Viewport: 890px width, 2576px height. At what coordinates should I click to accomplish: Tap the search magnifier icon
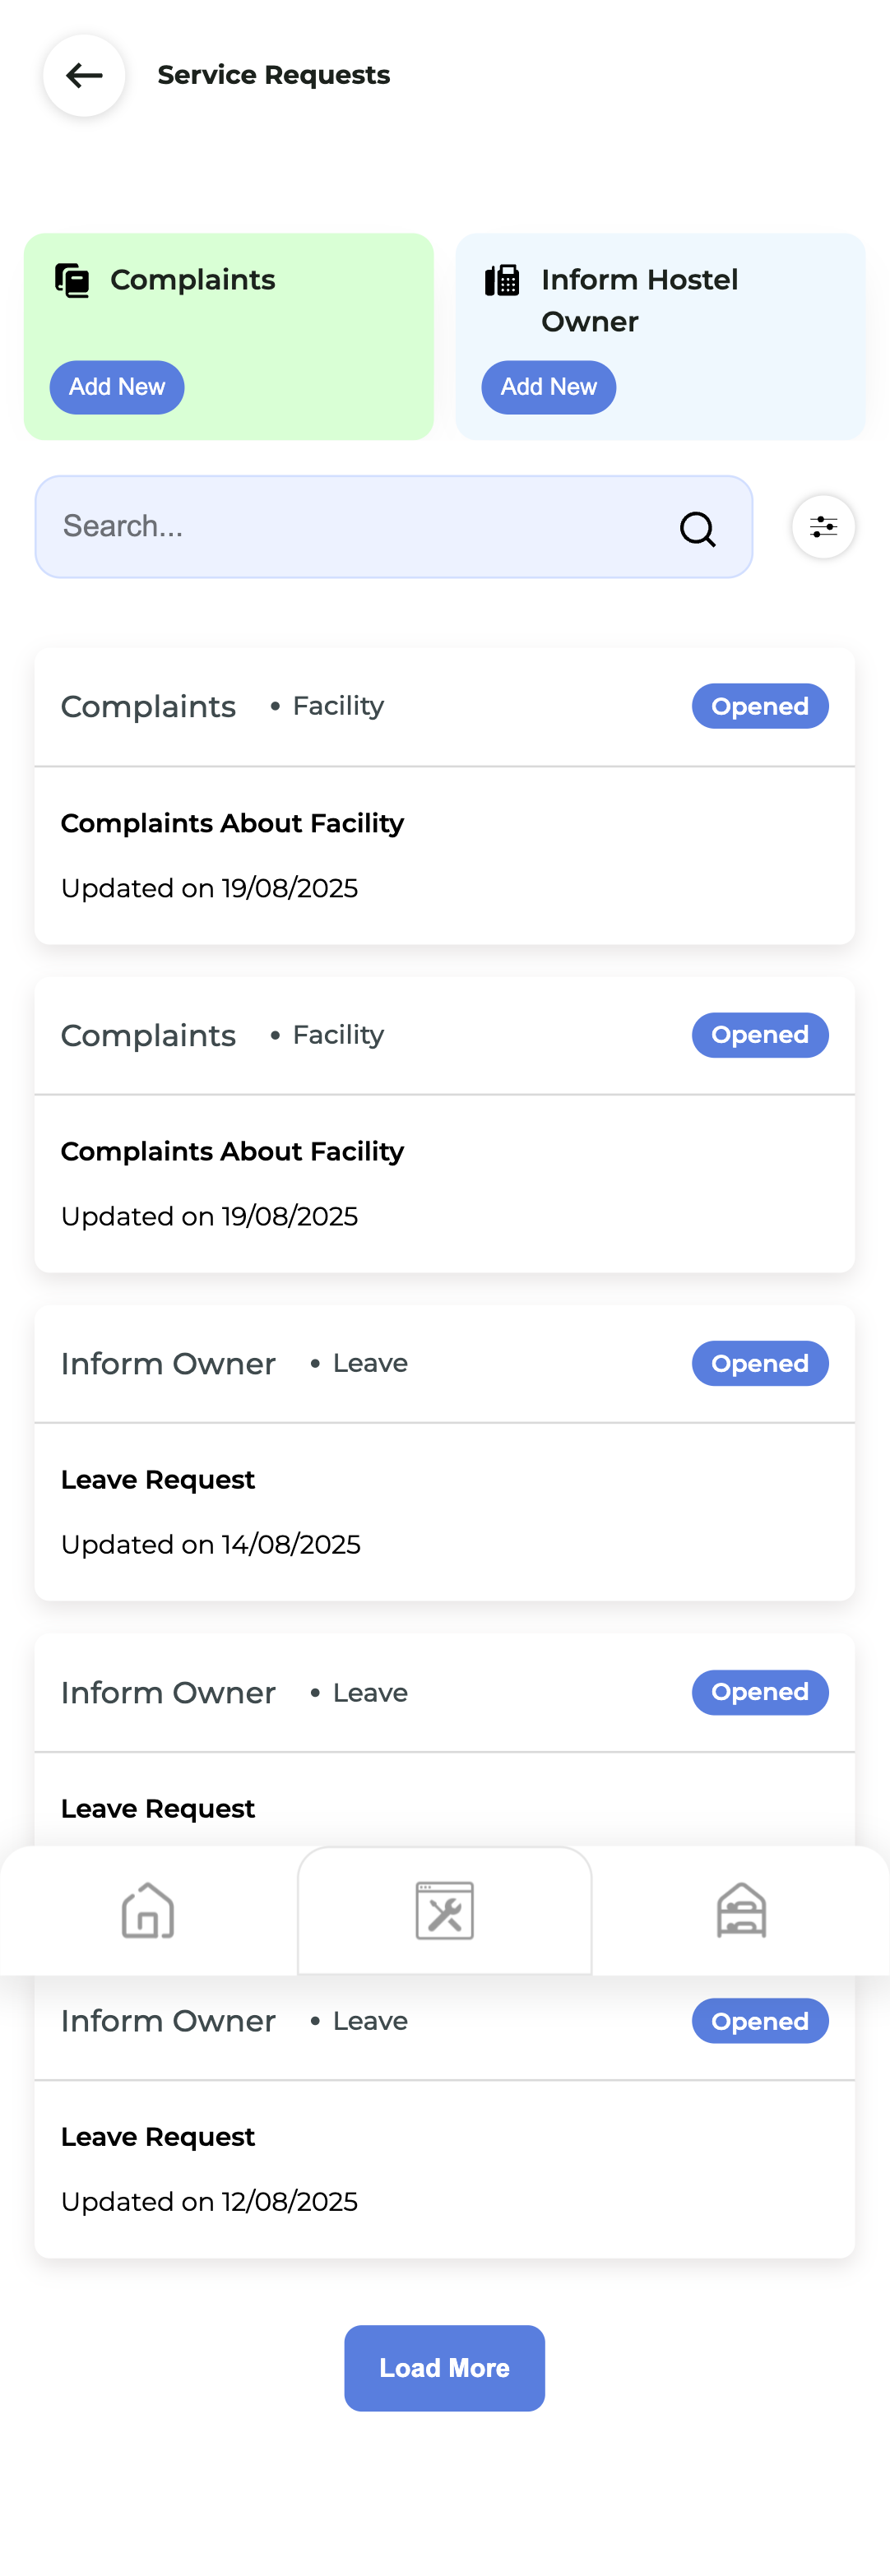tap(697, 528)
